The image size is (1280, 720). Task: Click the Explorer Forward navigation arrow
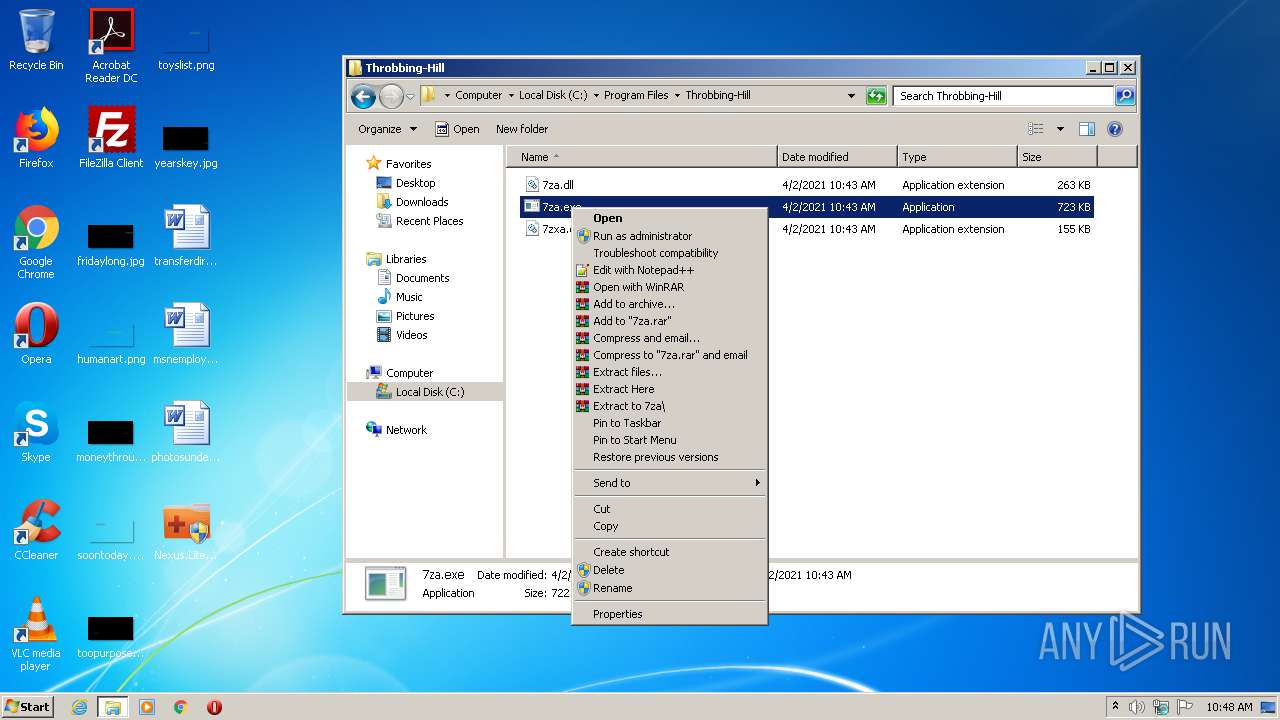coord(391,96)
